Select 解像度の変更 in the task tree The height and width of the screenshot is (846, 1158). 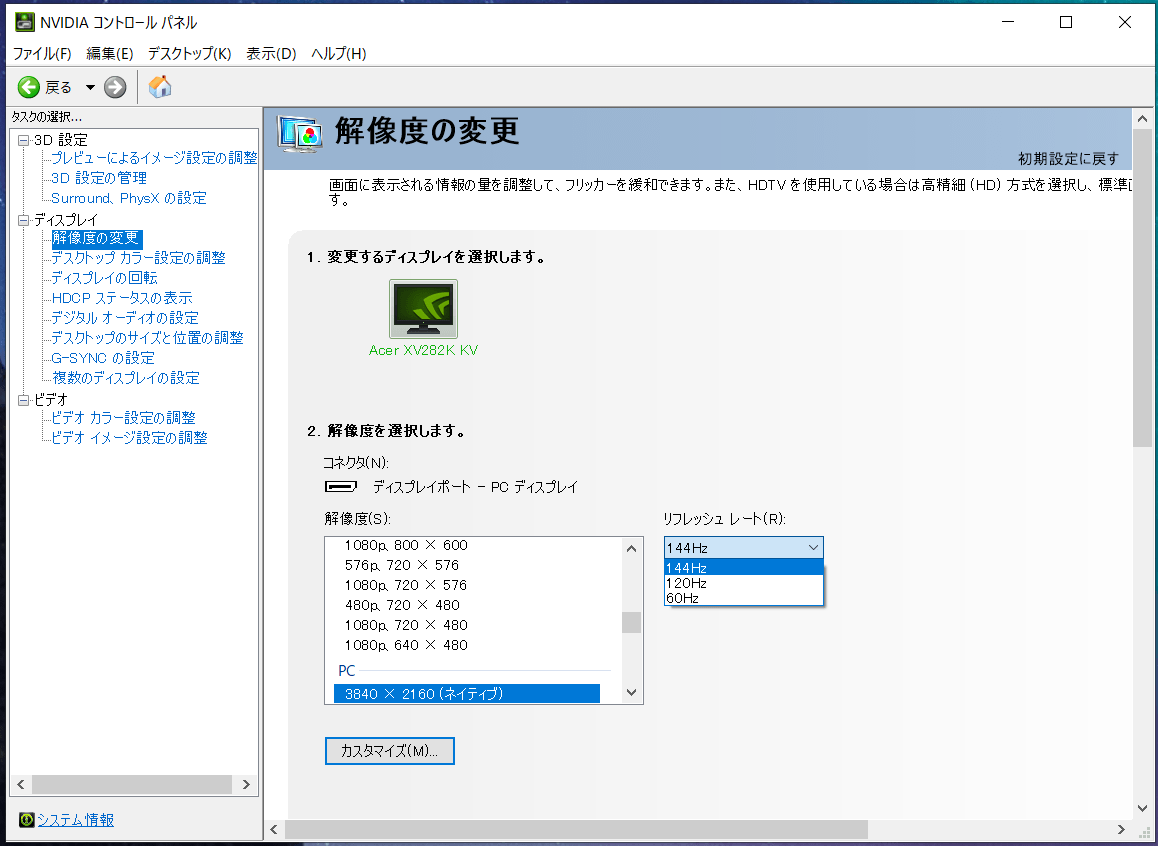point(96,238)
